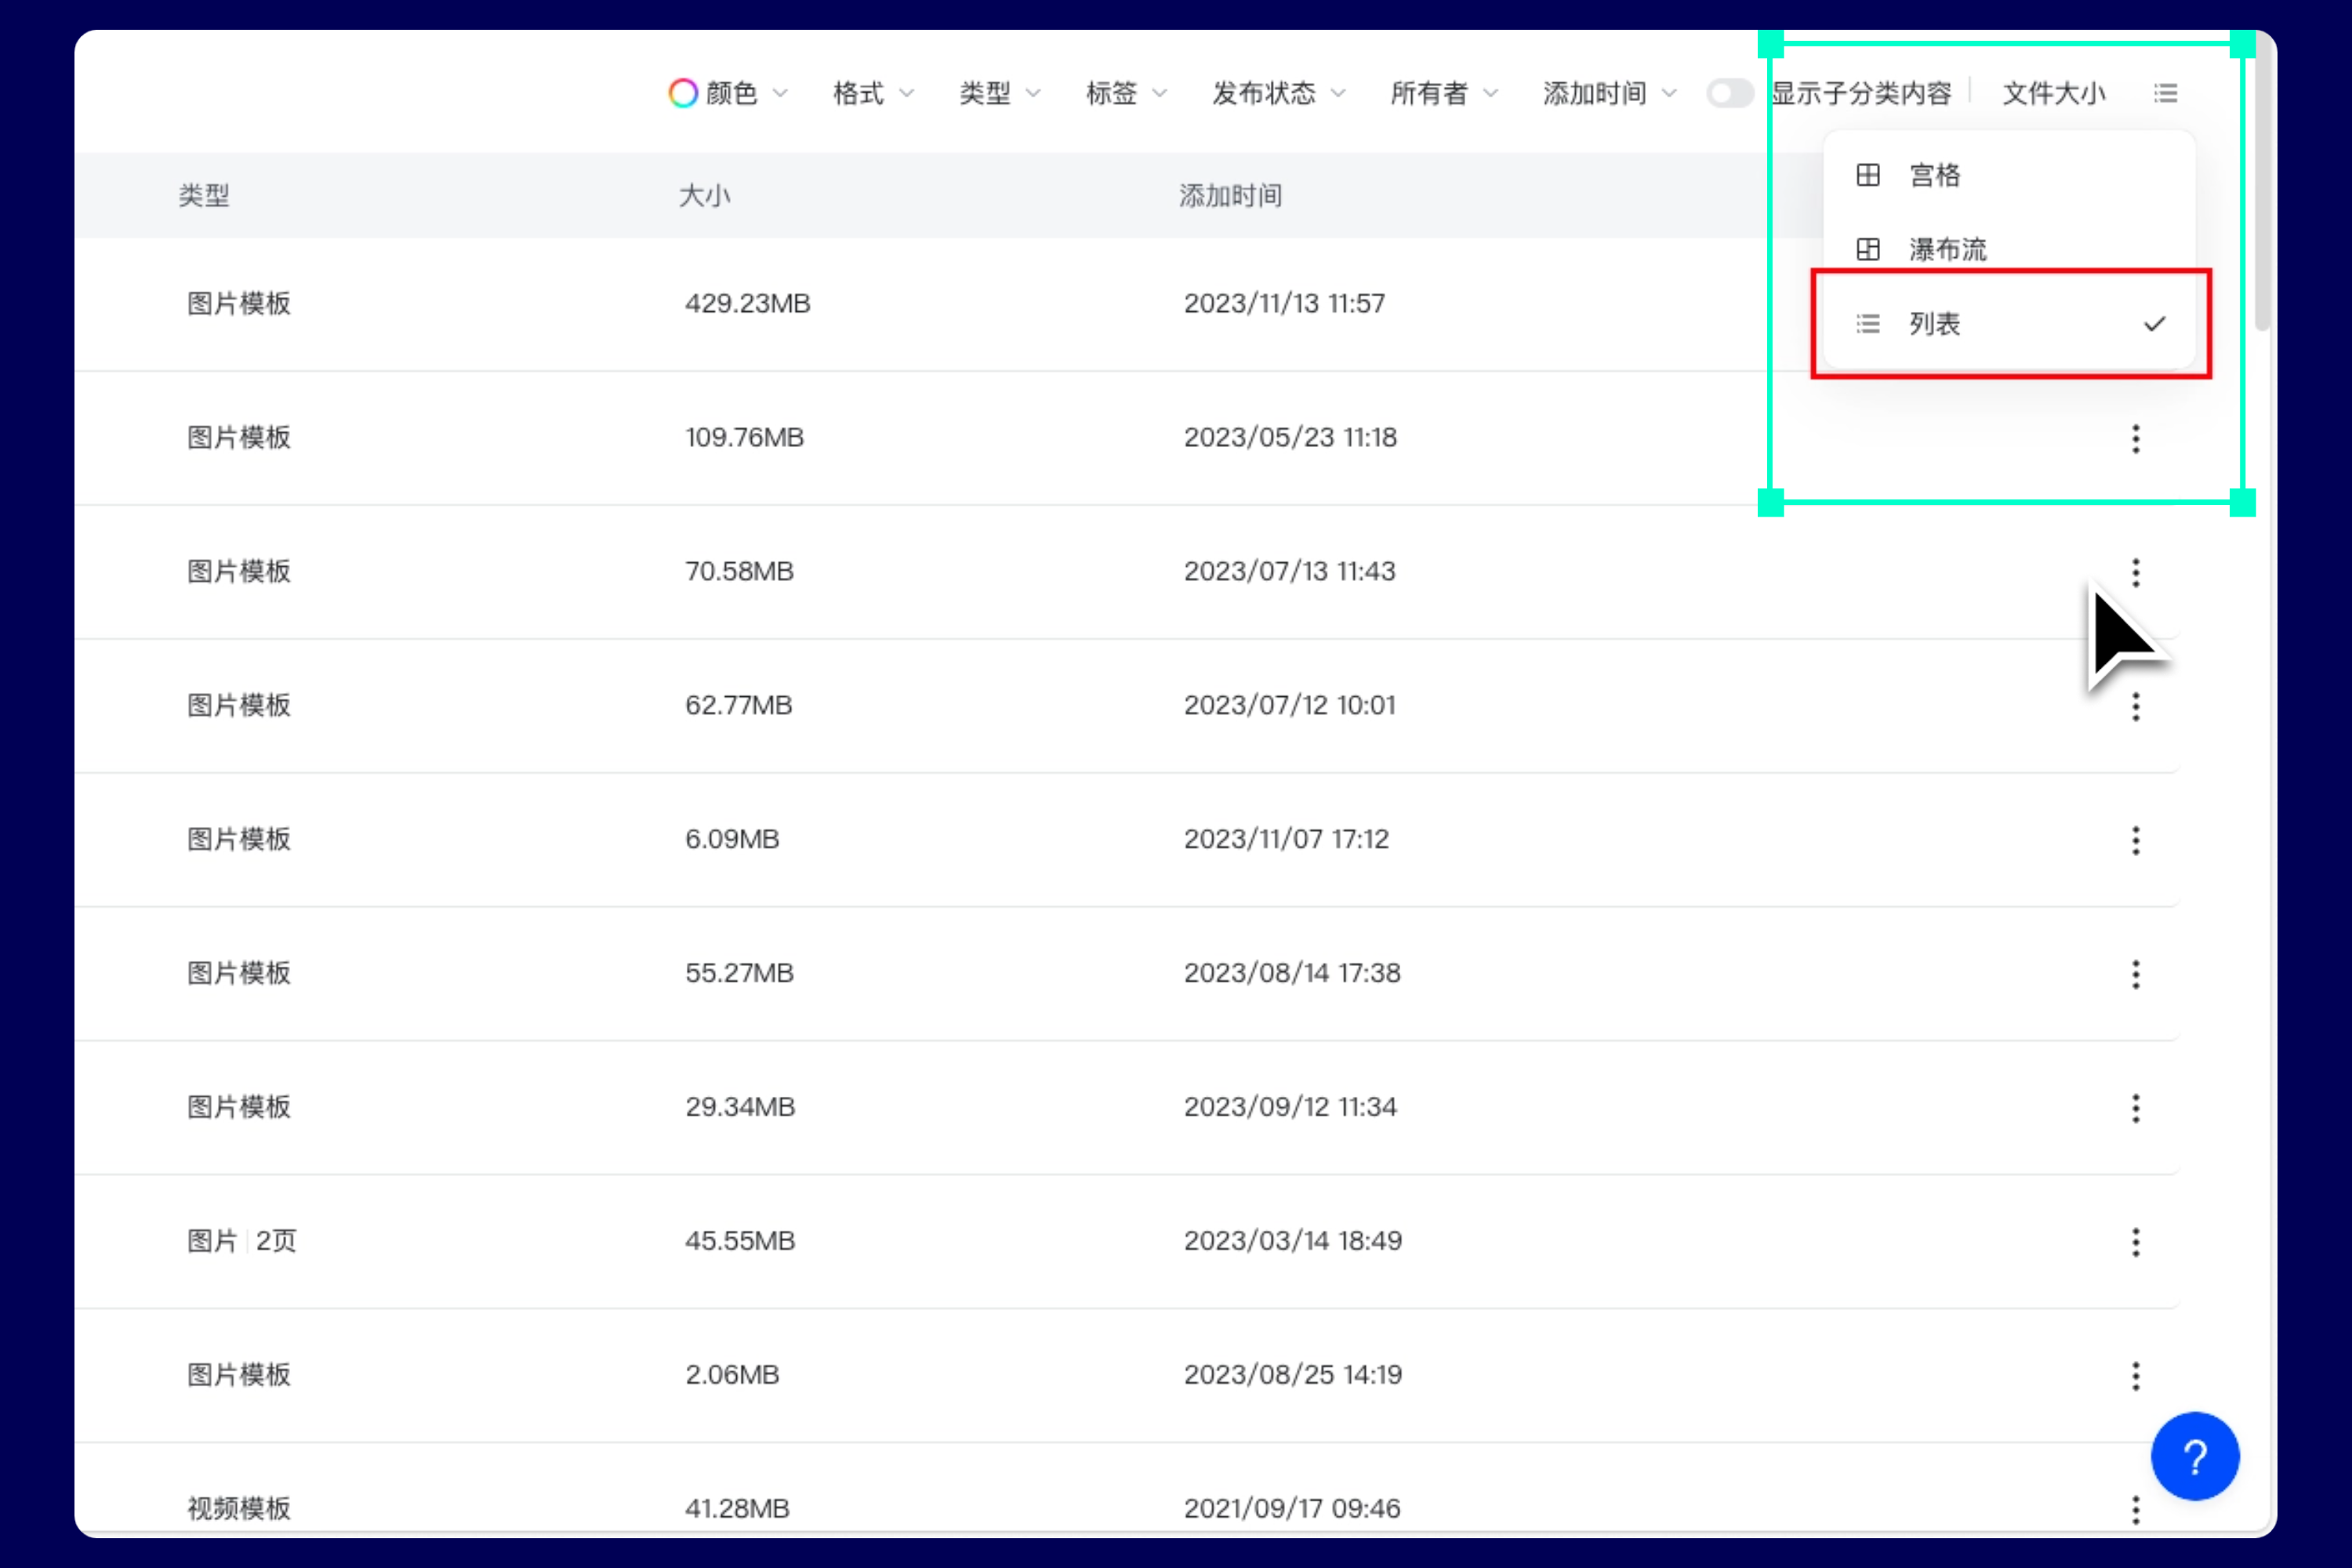The image size is (2352, 1568).
Task: Click the blue help question mark button
Action: [x=2195, y=1456]
